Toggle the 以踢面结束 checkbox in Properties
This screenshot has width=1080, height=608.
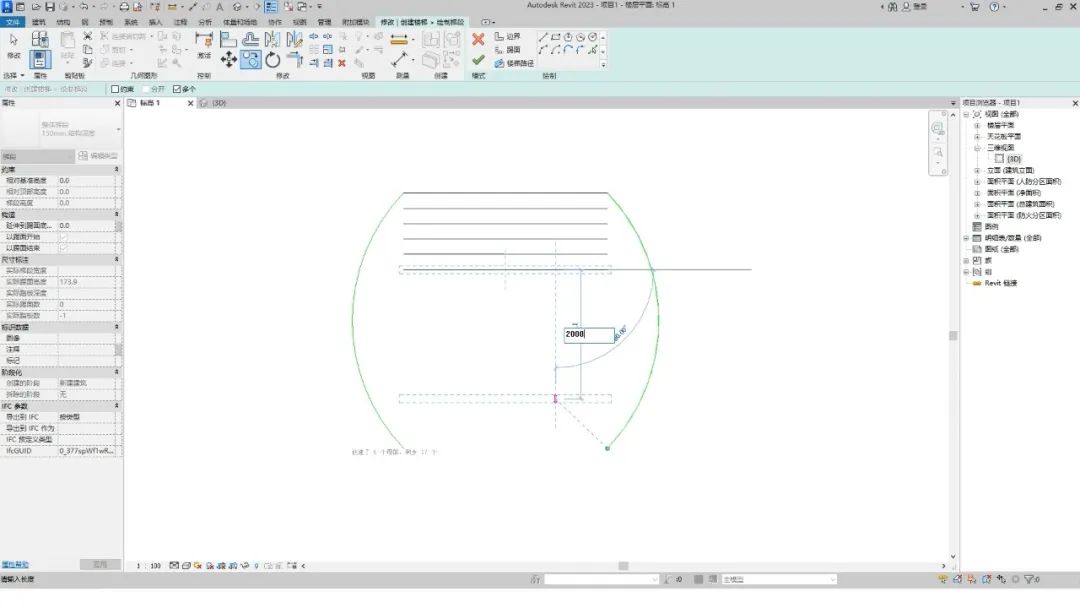(x=63, y=248)
